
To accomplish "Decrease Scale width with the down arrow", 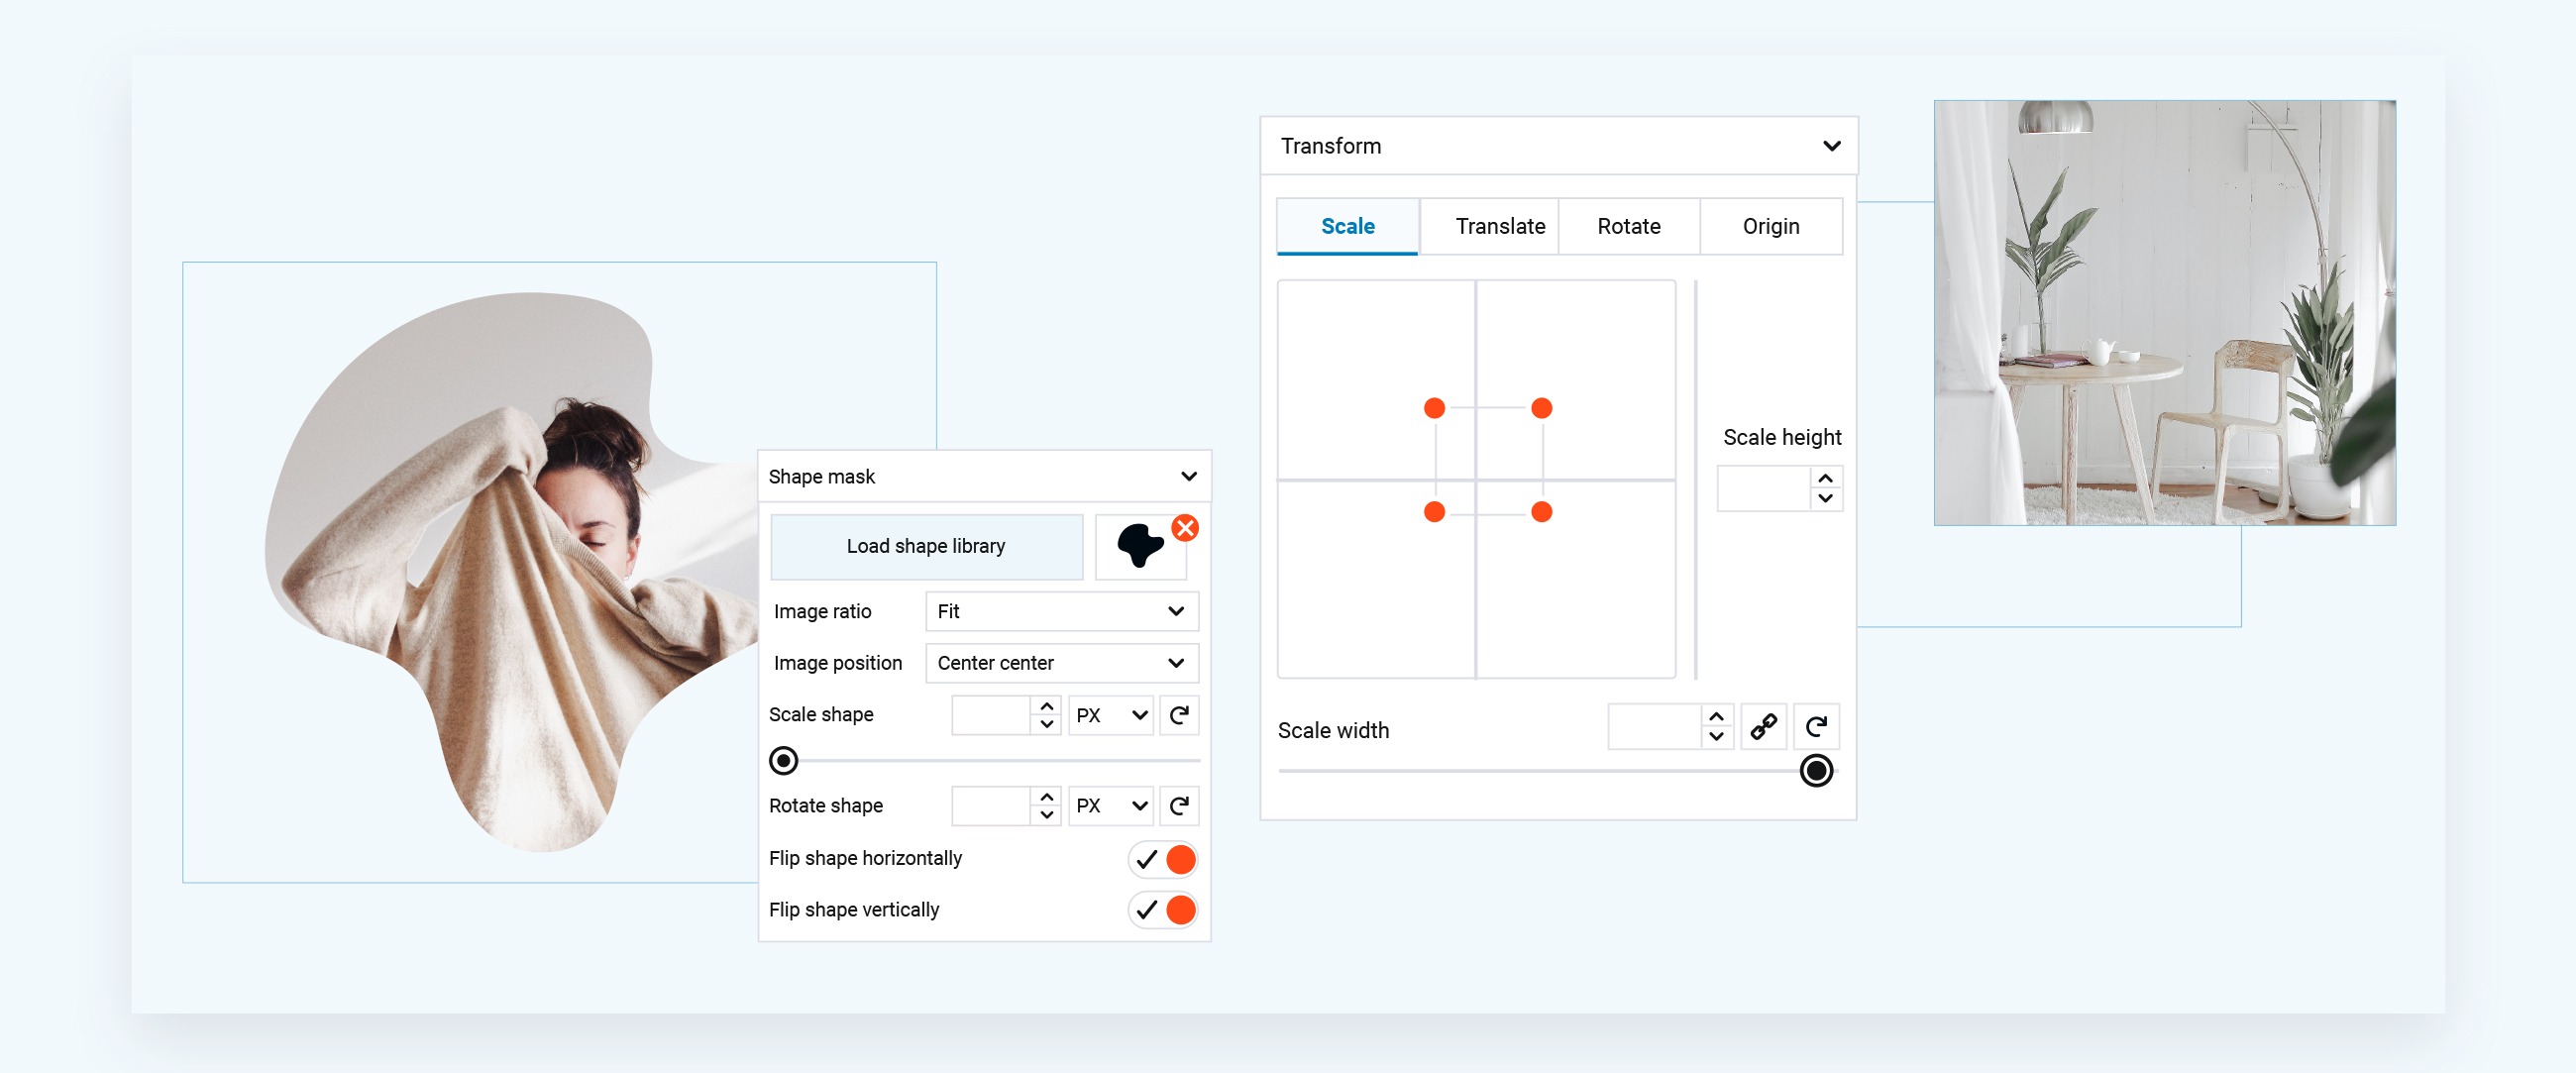I will [x=1716, y=737].
